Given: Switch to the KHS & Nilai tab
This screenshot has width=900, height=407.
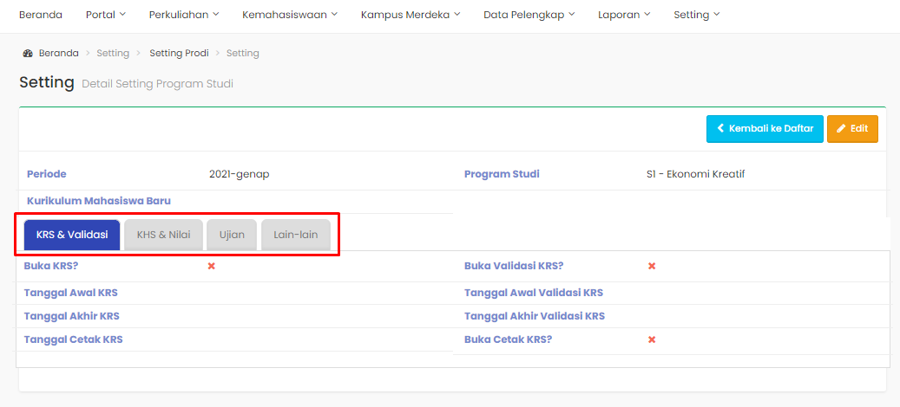Looking at the screenshot, I should click(163, 235).
